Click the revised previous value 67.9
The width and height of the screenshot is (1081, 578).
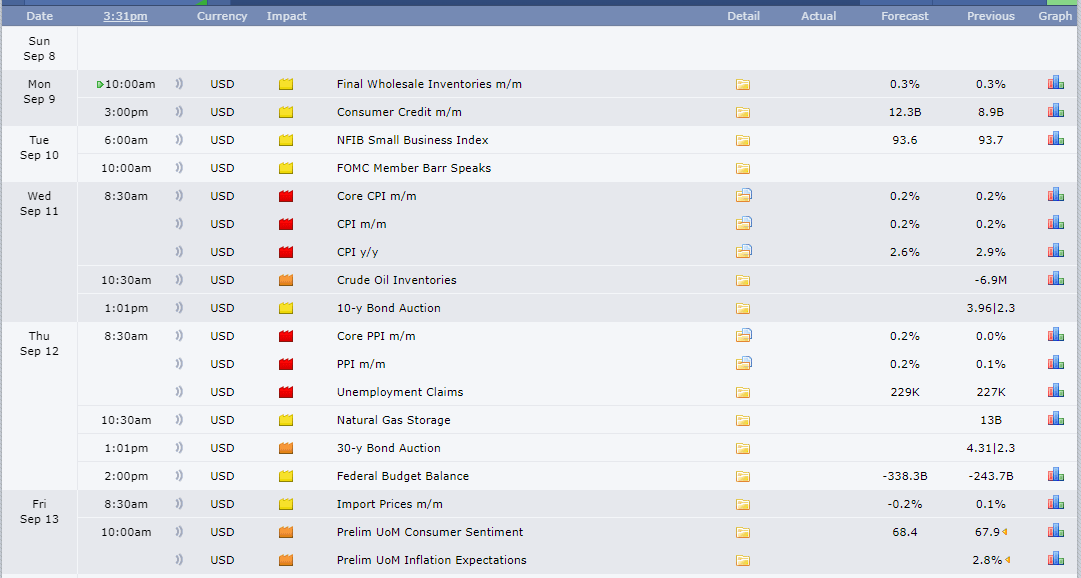coord(987,532)
